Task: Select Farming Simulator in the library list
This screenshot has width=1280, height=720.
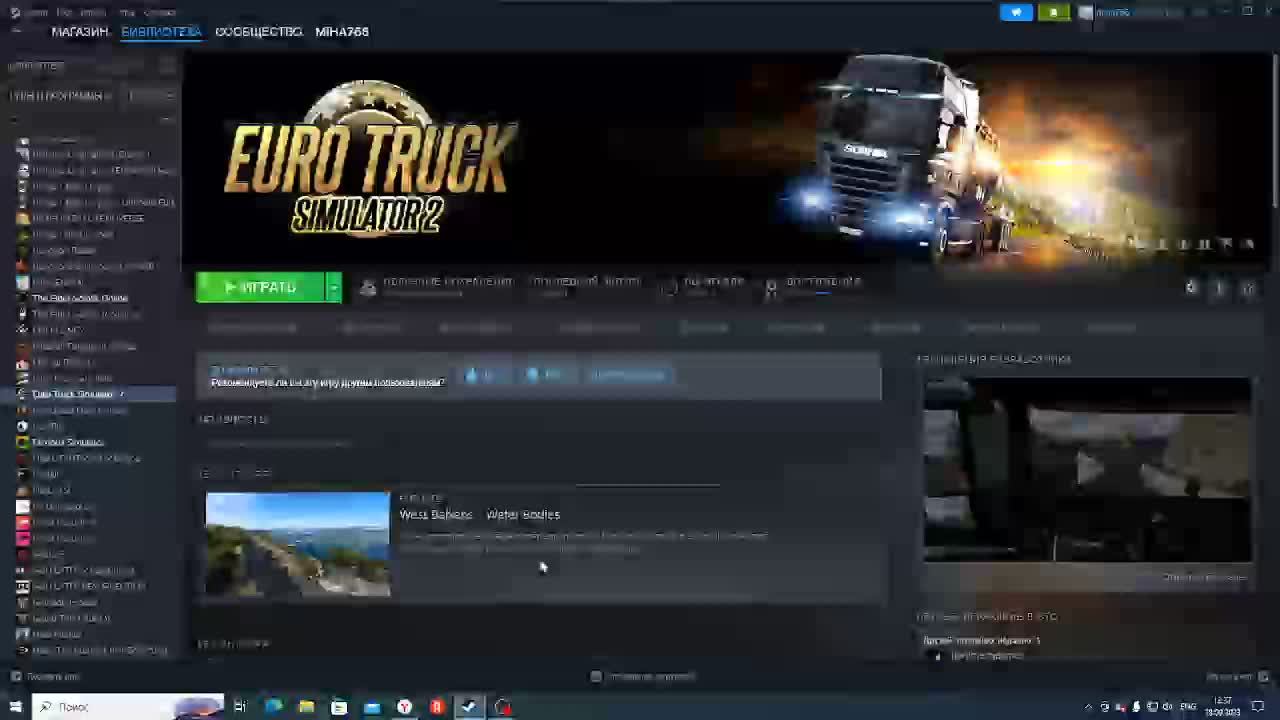Action: (68, 442)
